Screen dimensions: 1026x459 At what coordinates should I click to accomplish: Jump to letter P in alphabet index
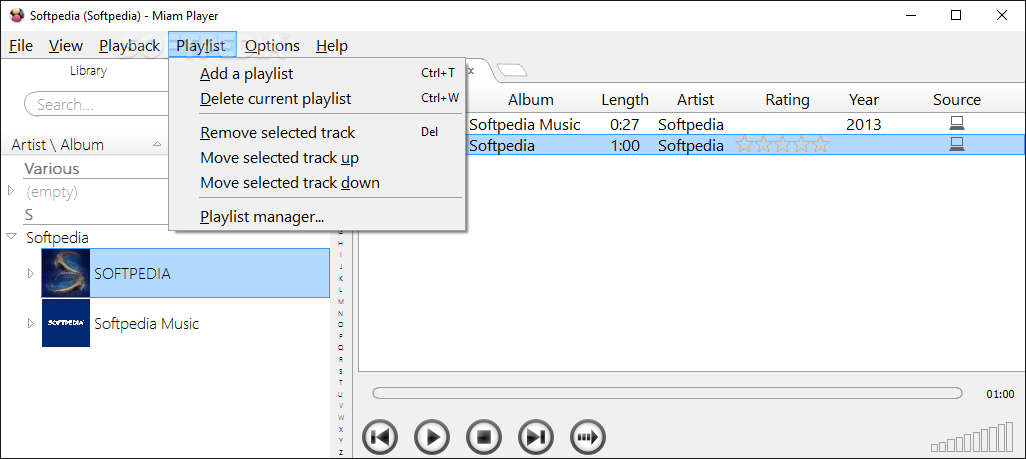click(x=340, y=337)
